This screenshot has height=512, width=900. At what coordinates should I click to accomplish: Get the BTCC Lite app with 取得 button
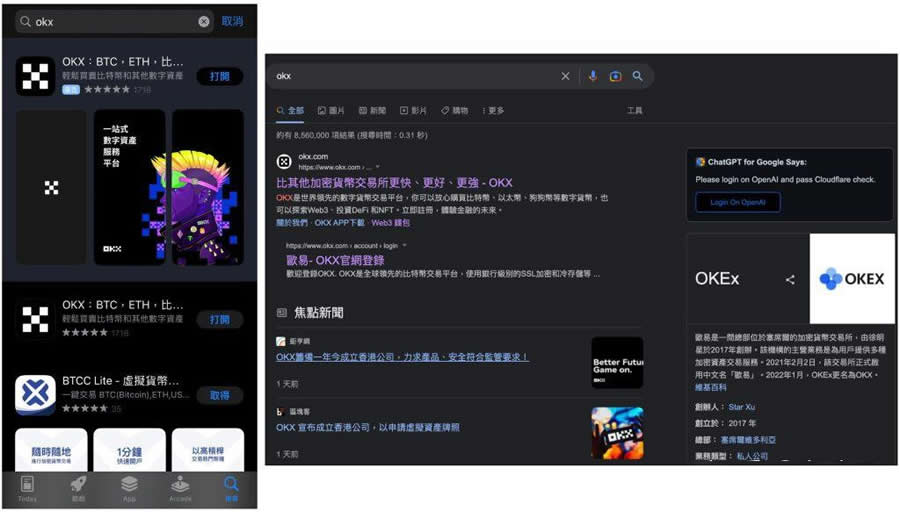coord(219,395)
